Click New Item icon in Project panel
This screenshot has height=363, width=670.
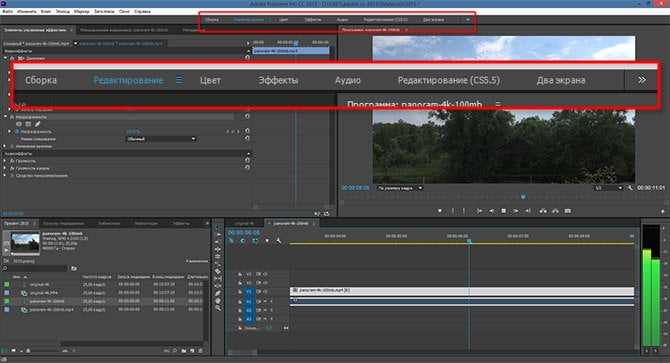click(192, 351)
